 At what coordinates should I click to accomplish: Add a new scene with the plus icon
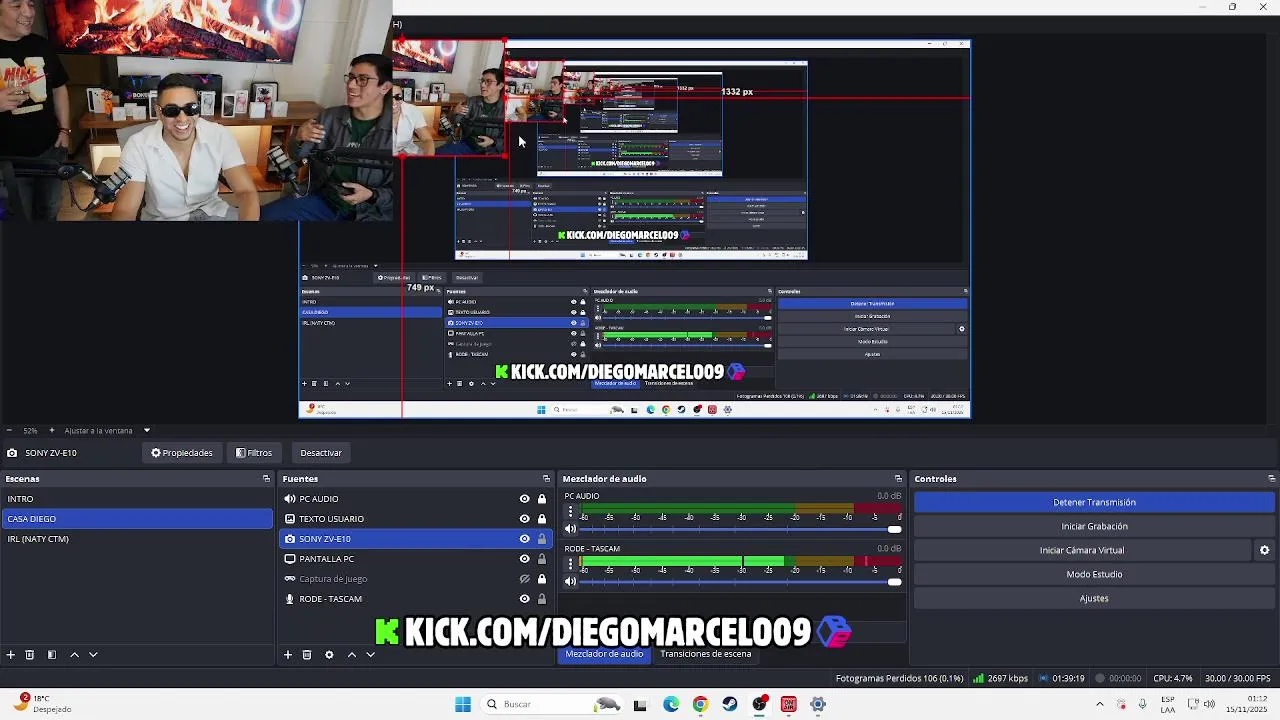pos(10,654)
